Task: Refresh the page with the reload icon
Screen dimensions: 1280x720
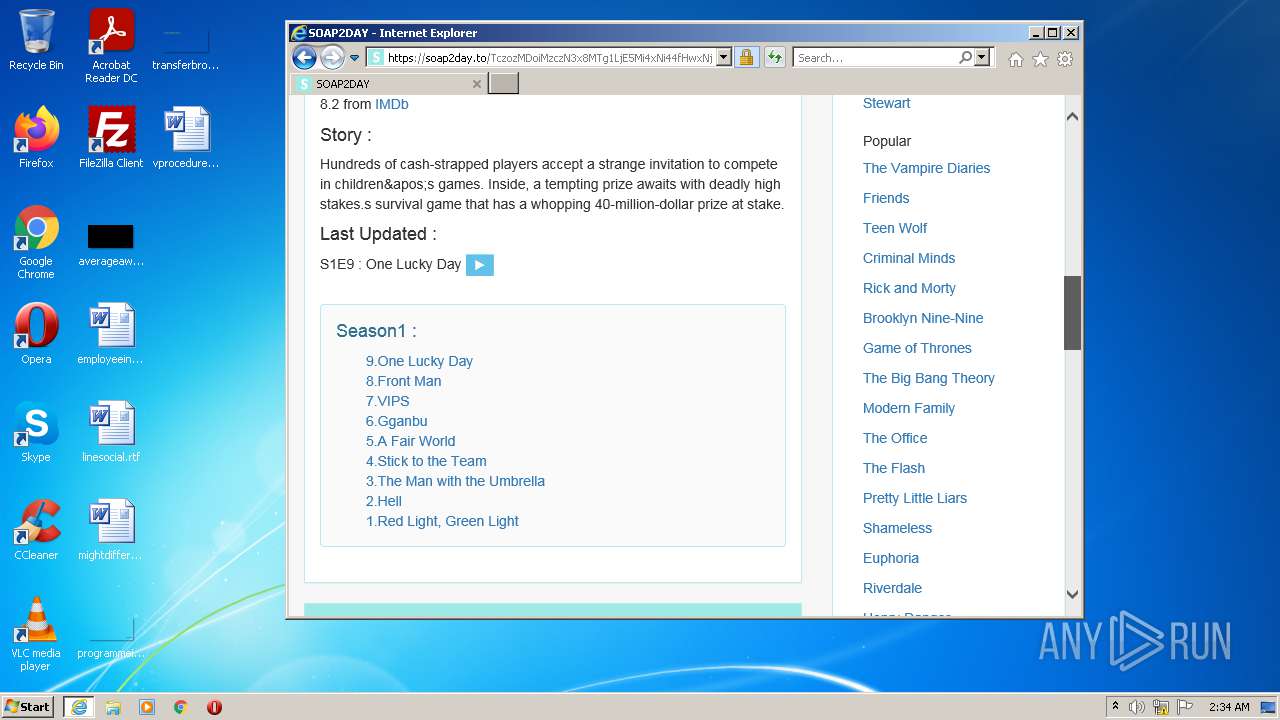Action: click(x=774, y=58)
